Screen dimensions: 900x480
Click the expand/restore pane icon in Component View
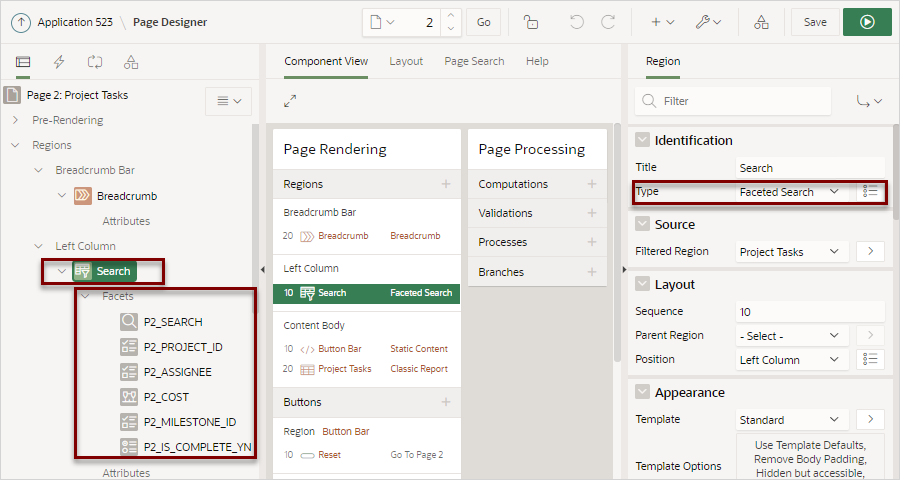[290, 101]
